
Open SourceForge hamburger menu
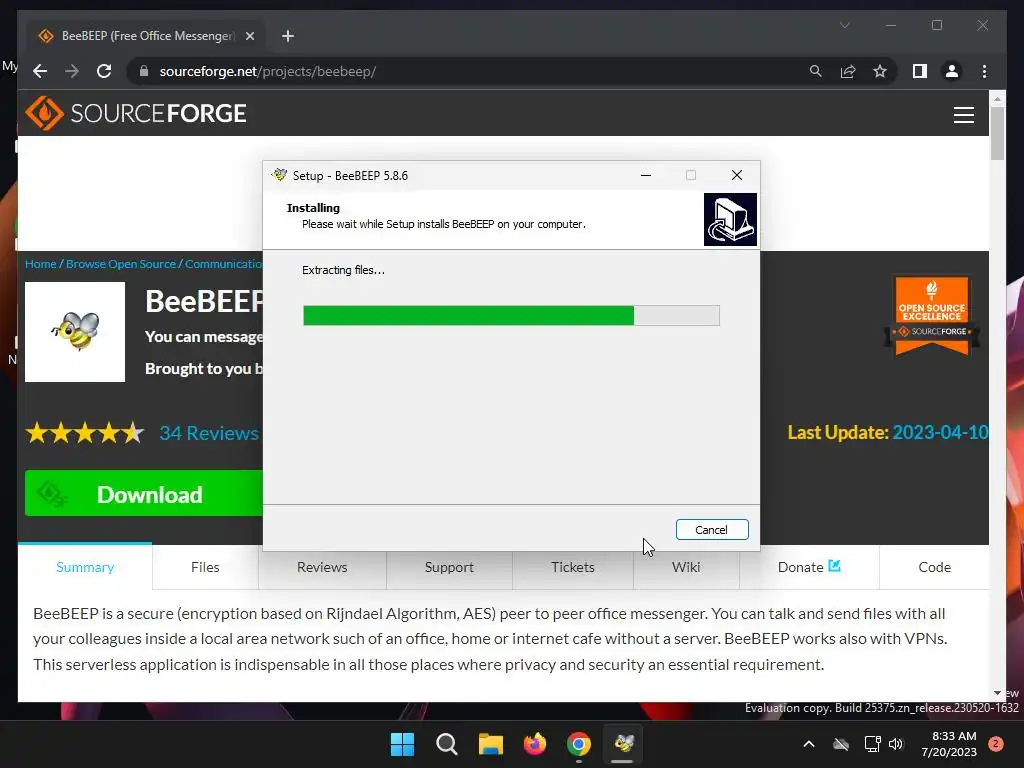click(963, 115)
